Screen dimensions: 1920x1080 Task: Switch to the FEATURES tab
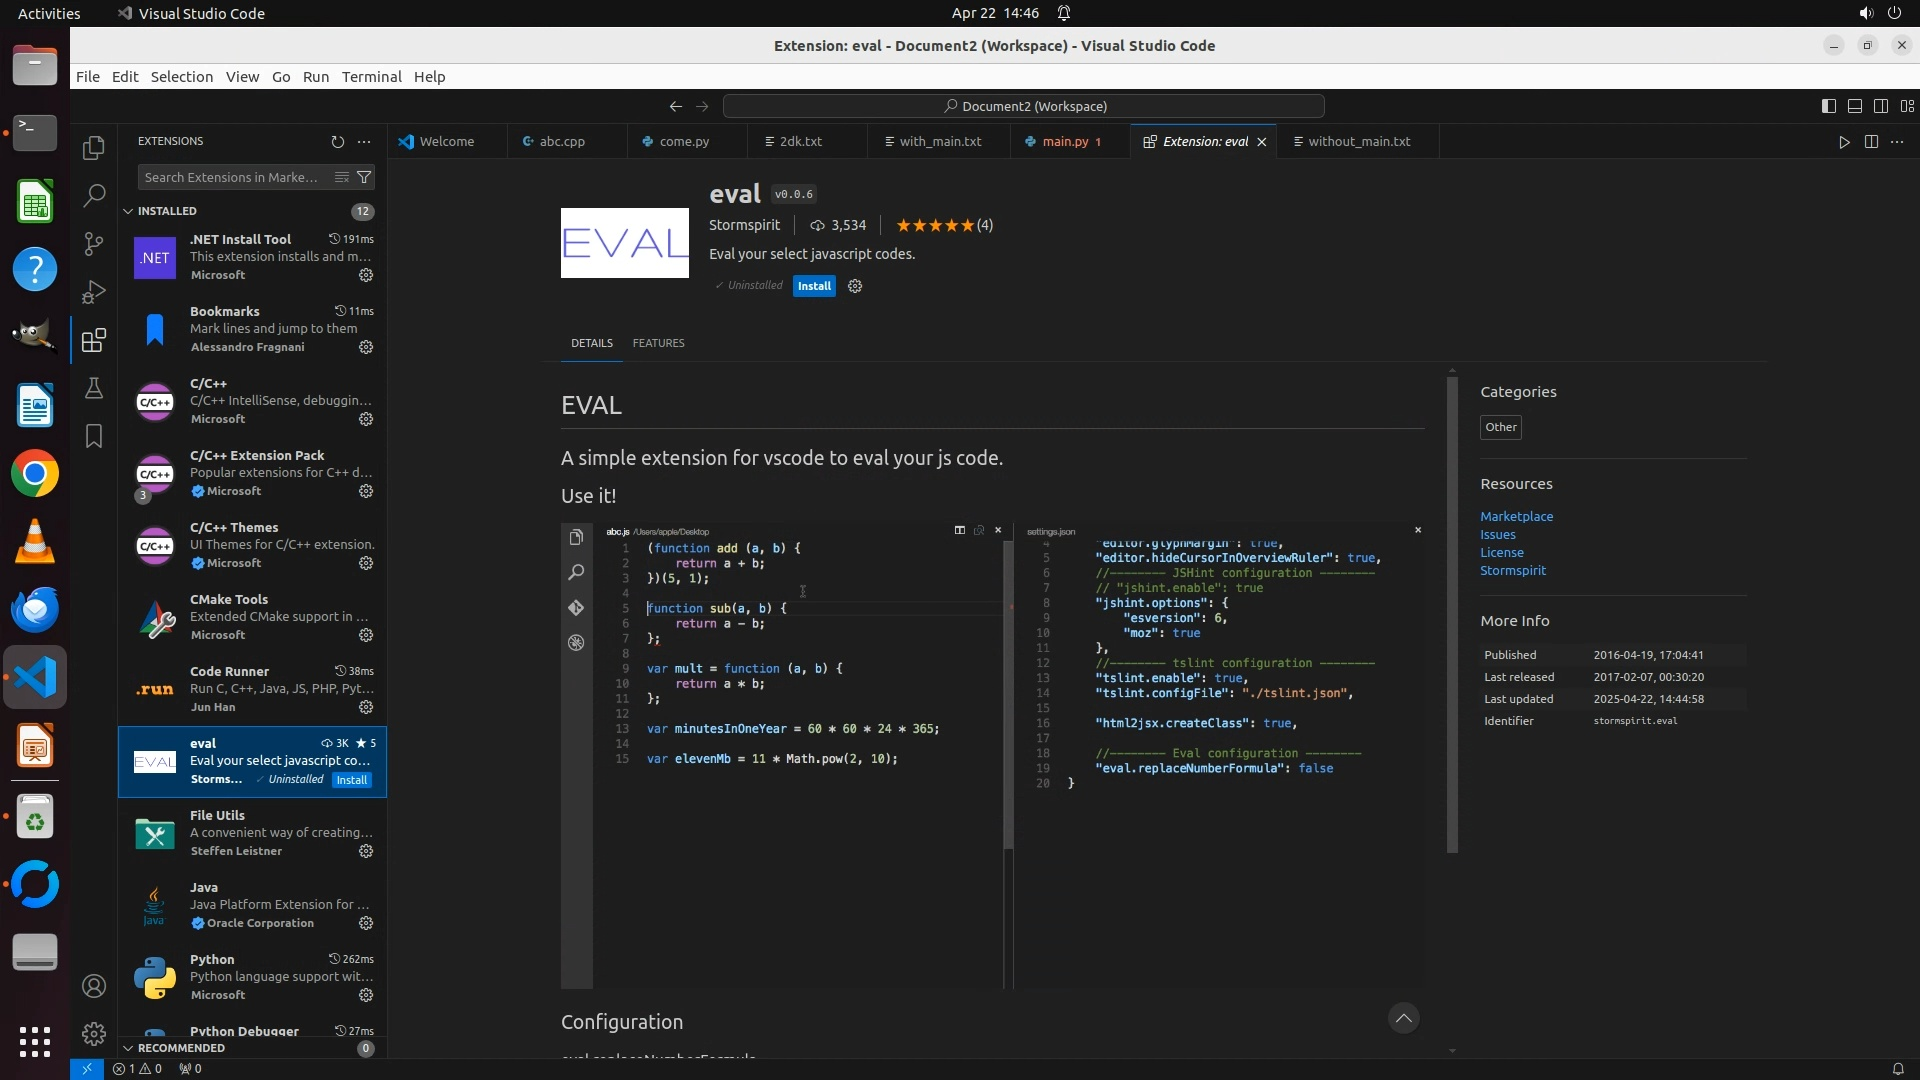tap(658, 343)
